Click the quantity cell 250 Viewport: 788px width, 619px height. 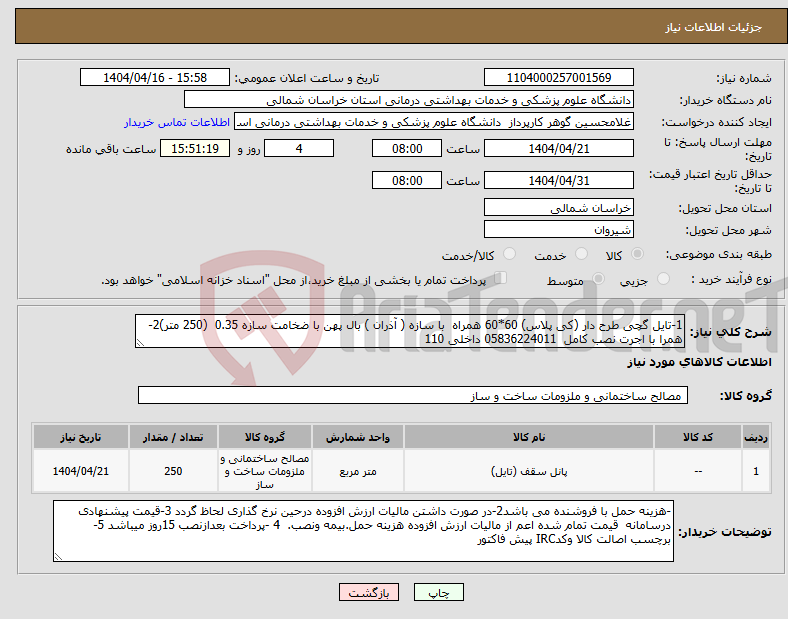coord(173,471)
